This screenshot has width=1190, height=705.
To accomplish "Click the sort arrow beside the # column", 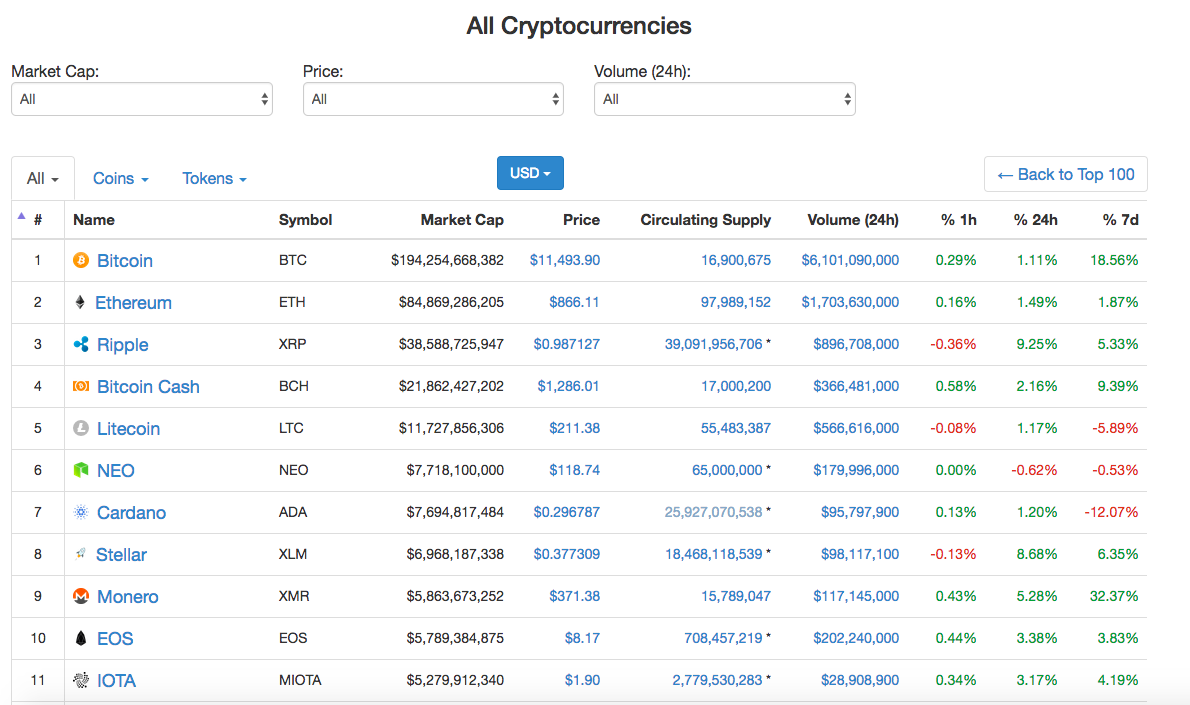I will pyautogui.click(x=21, y=216).
